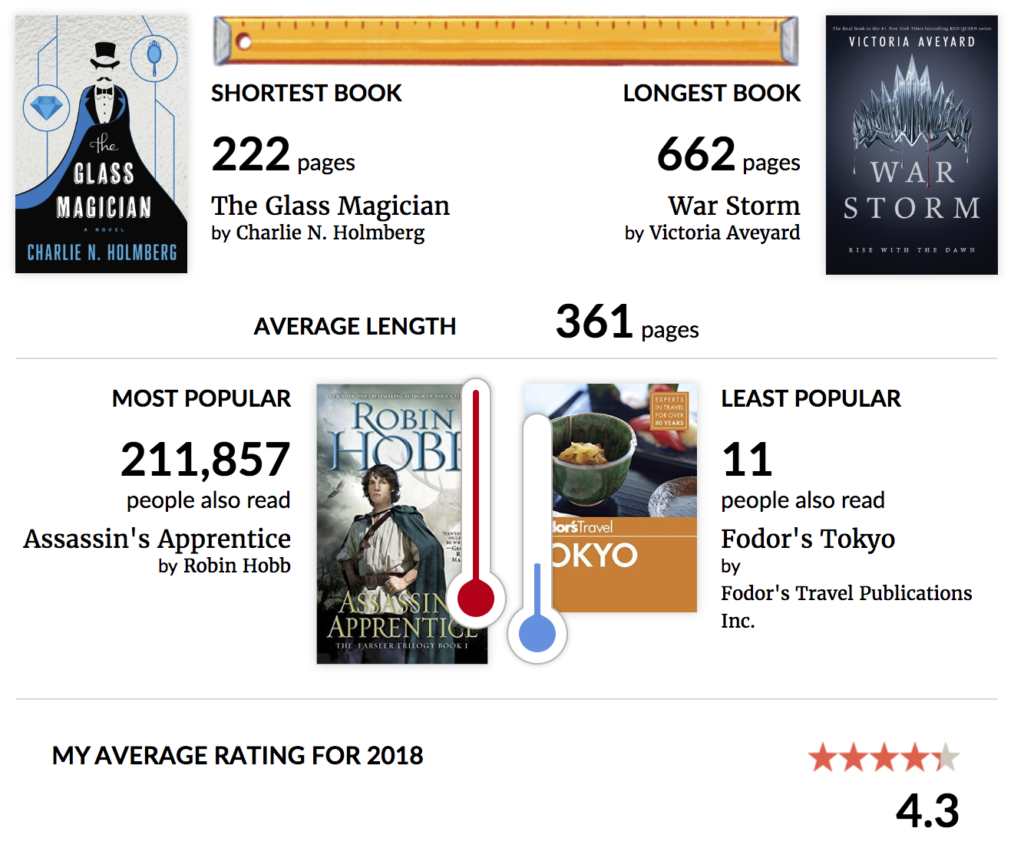The width and height of the screenshot is (1024, 861).
Task: Visit author Robin Hobb's page
Action: [x=237, y=566]
